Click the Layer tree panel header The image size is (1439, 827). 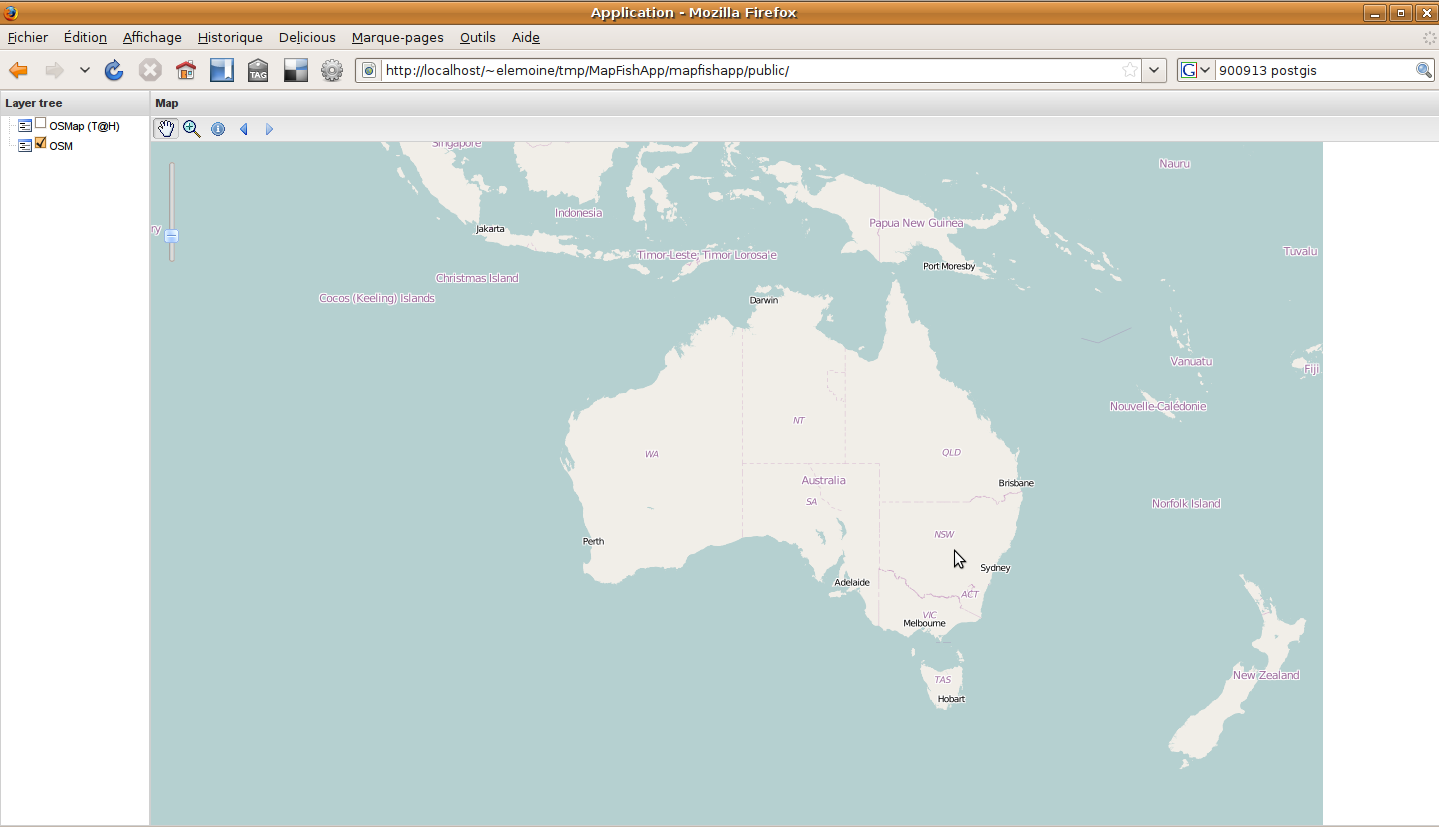(x=75, y=103)
